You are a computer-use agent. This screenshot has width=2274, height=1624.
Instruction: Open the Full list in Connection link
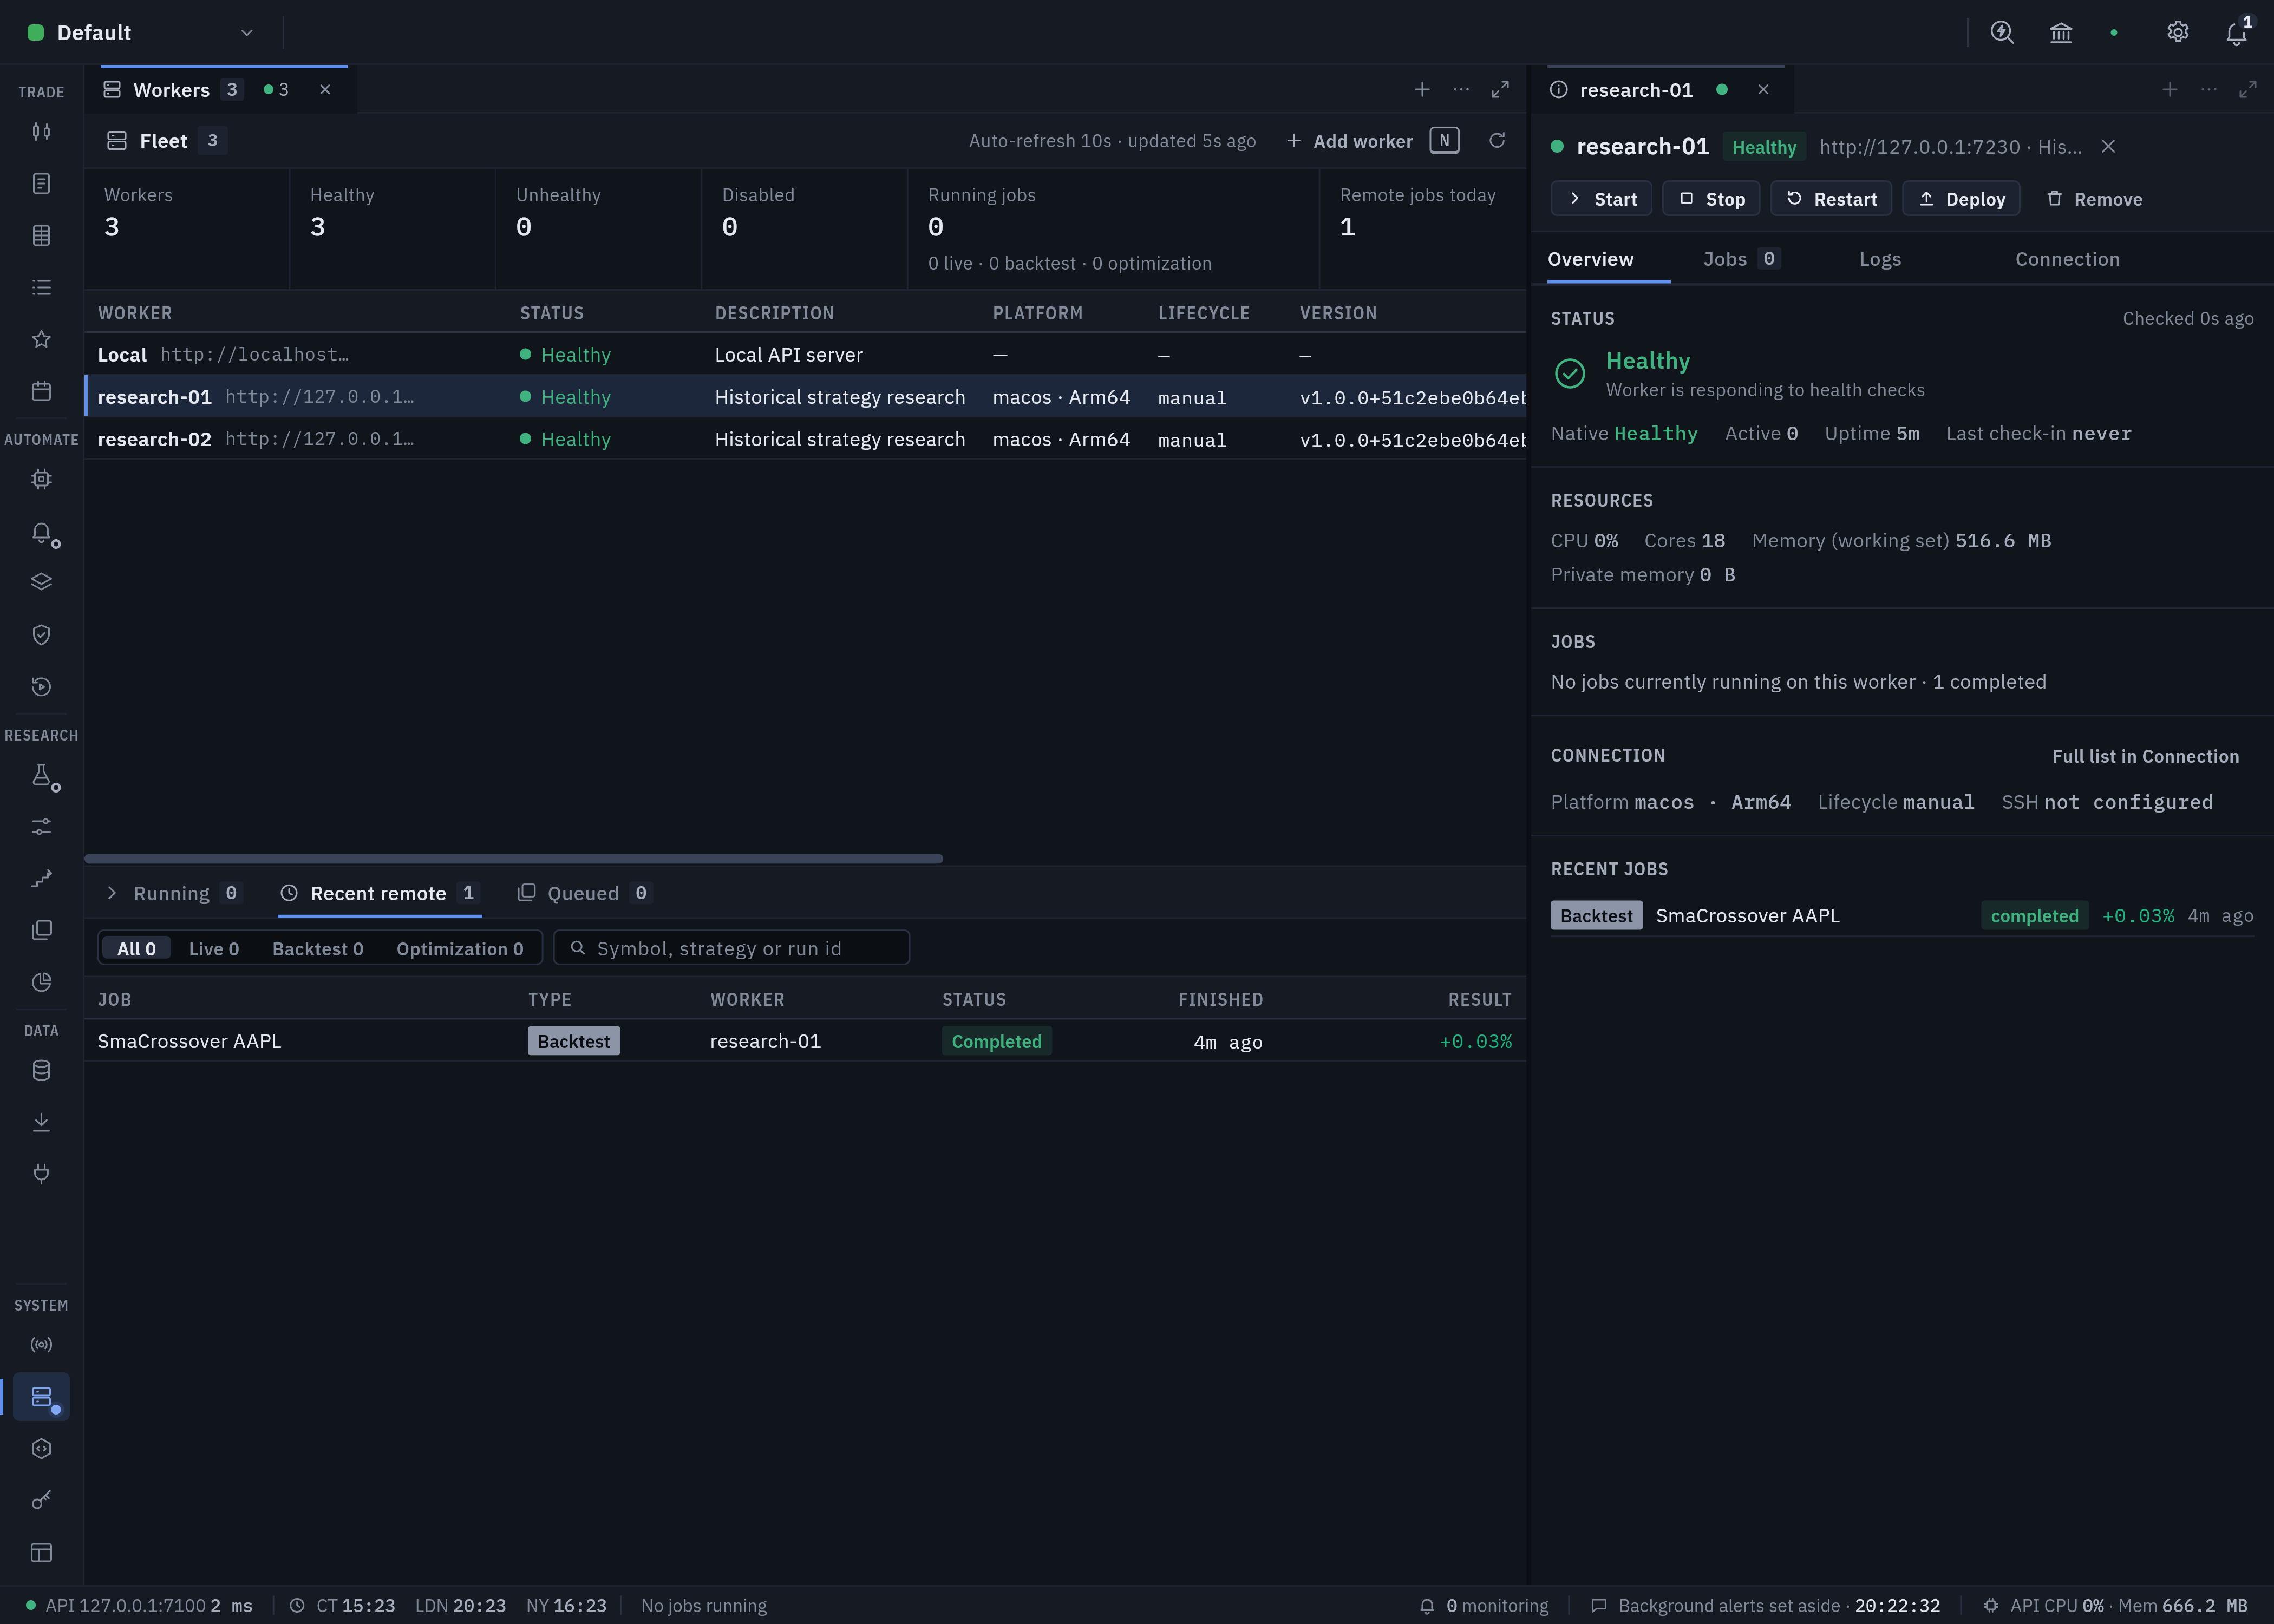pos(2145,757)
